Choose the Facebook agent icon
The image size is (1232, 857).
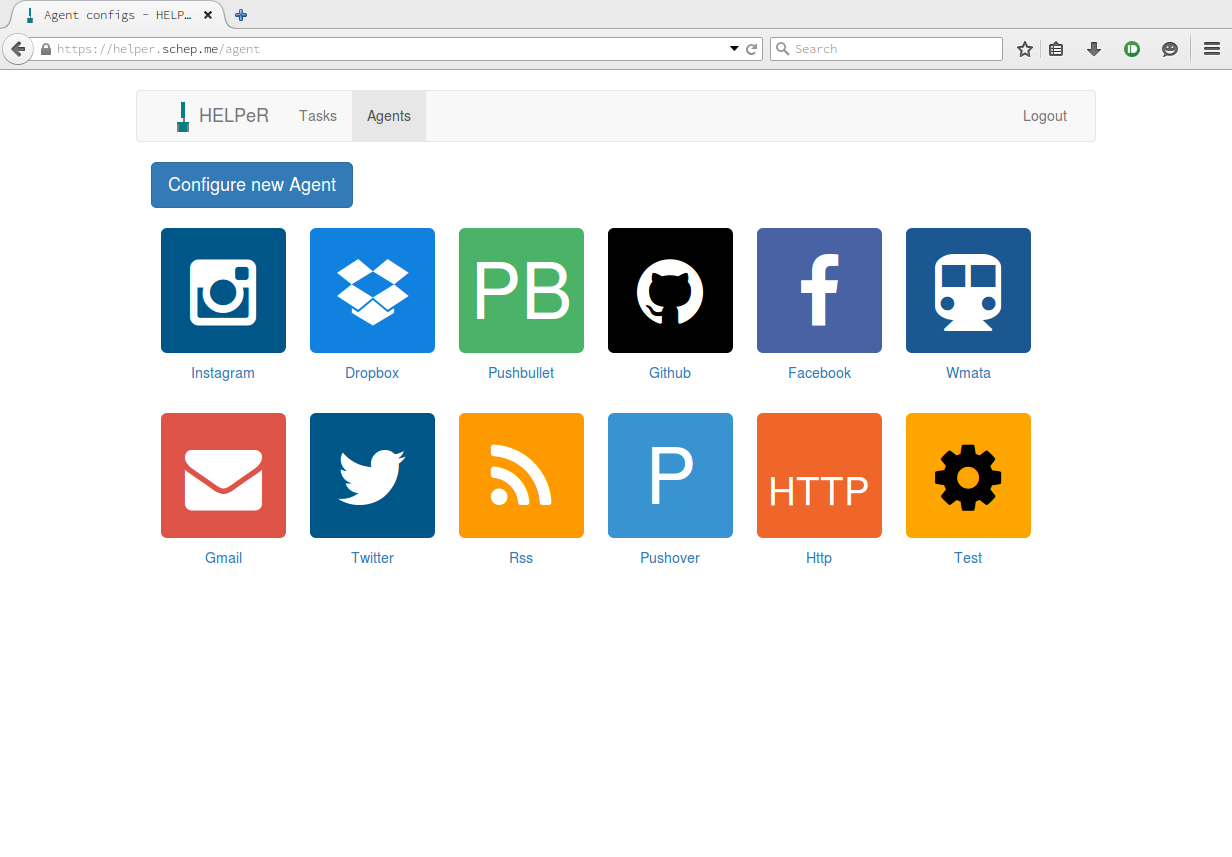pos(819,291)
